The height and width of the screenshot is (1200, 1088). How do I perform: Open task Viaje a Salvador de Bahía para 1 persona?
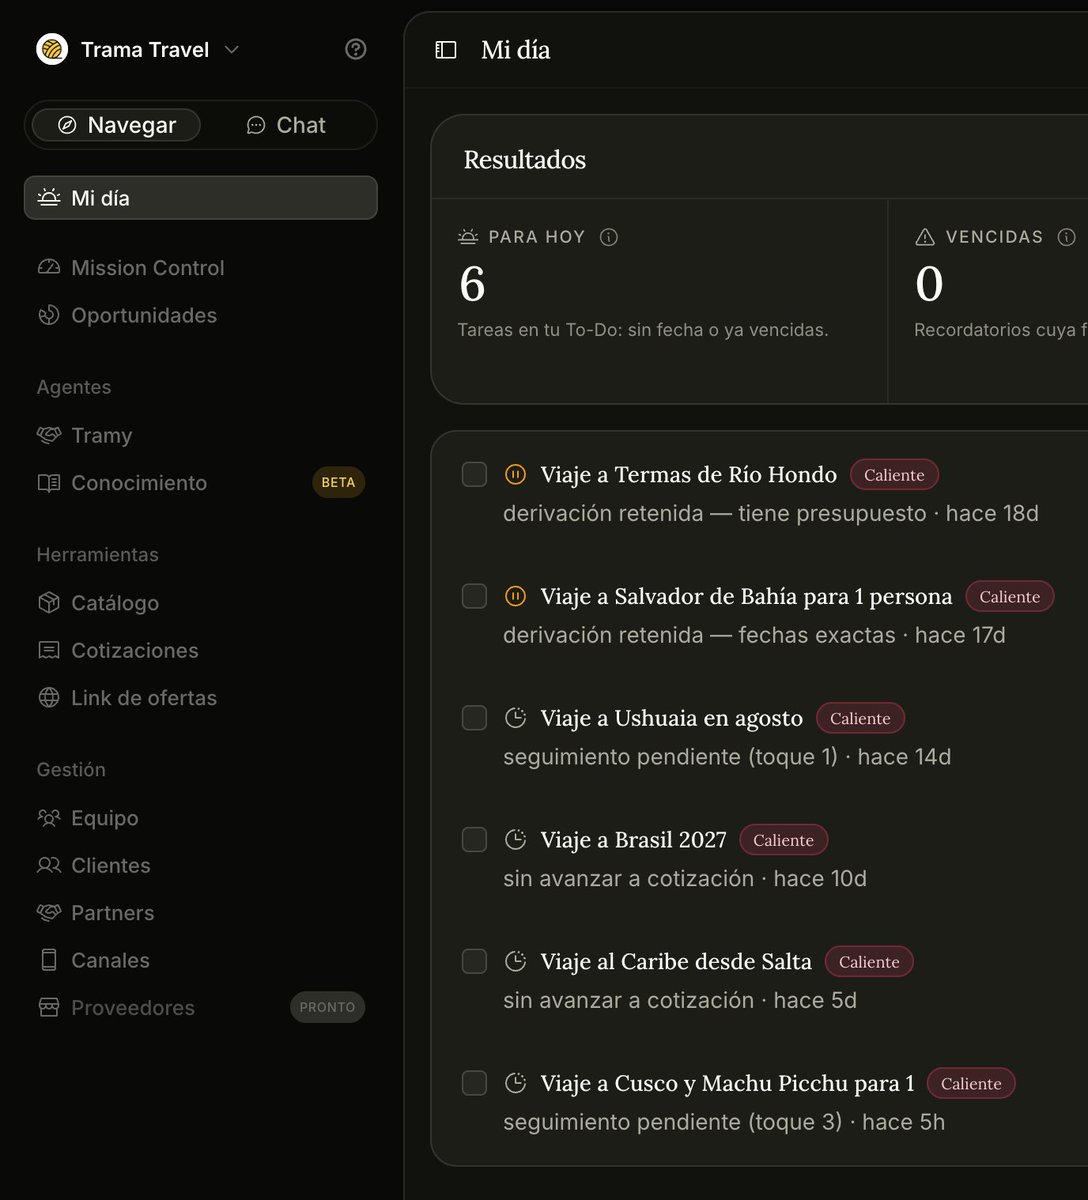click(x=746, y=597)
